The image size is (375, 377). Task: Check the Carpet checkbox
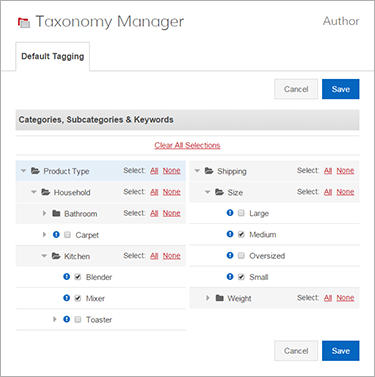point(67,235)
